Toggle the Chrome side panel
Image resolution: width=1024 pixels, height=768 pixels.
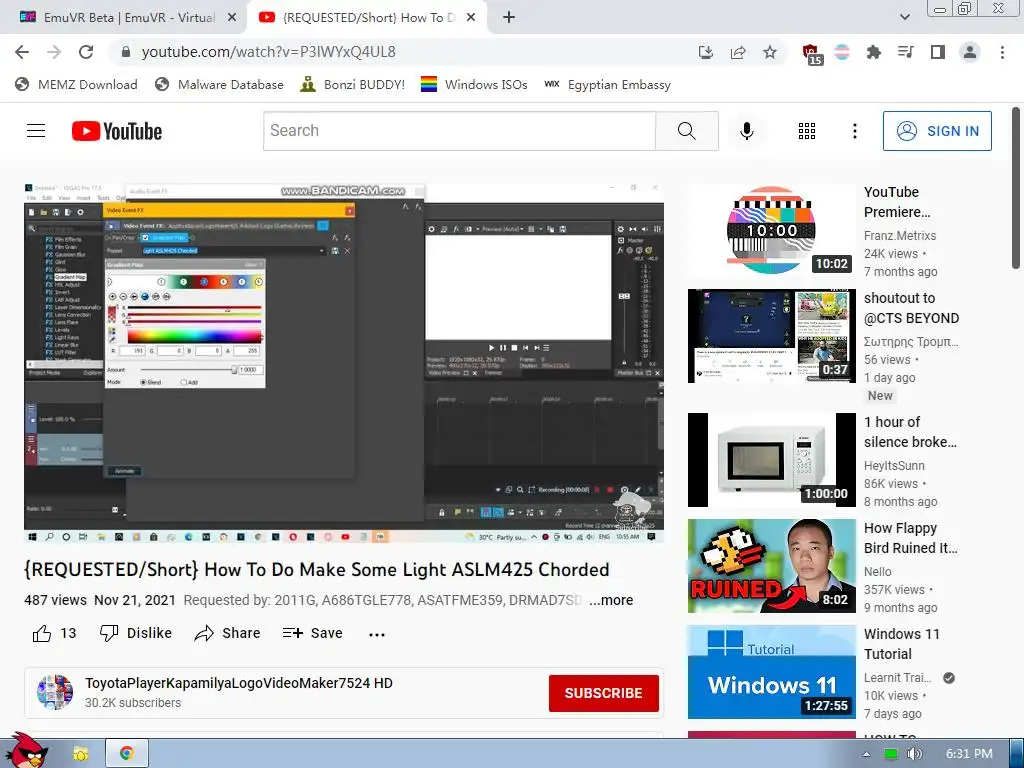(x=938, y=52)
